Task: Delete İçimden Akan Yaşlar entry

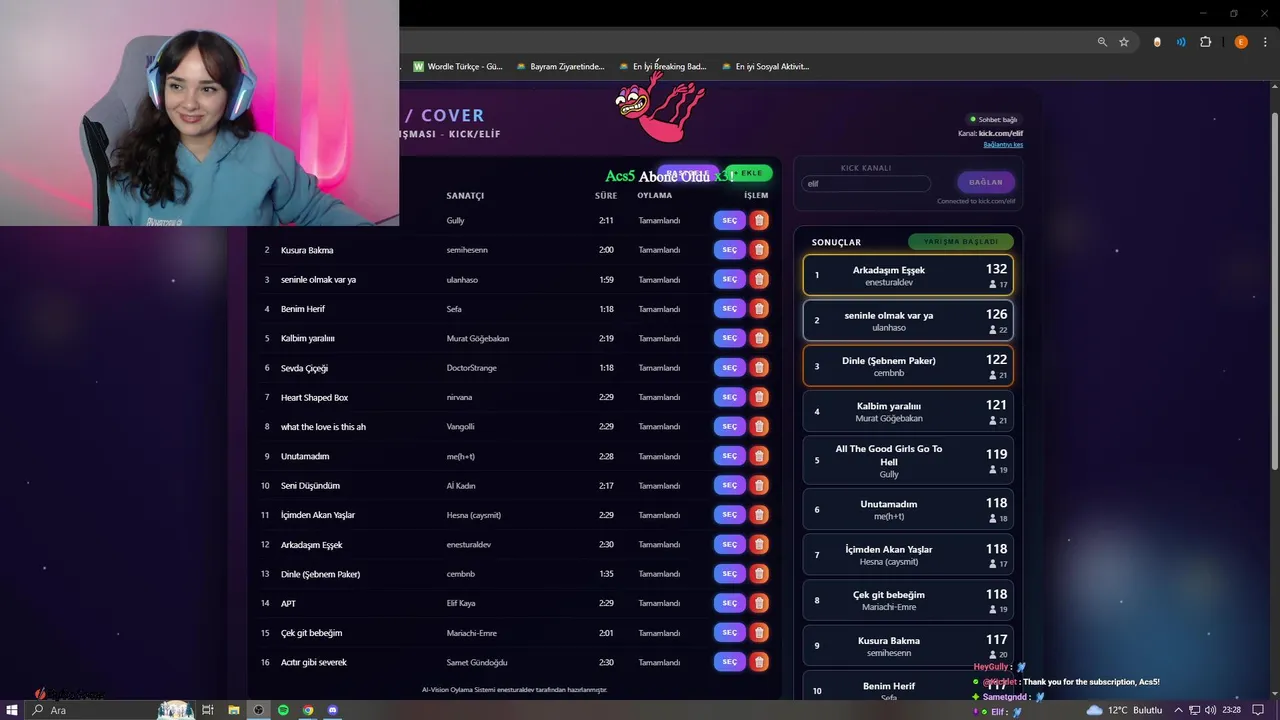Action: (x=759, y=515)
